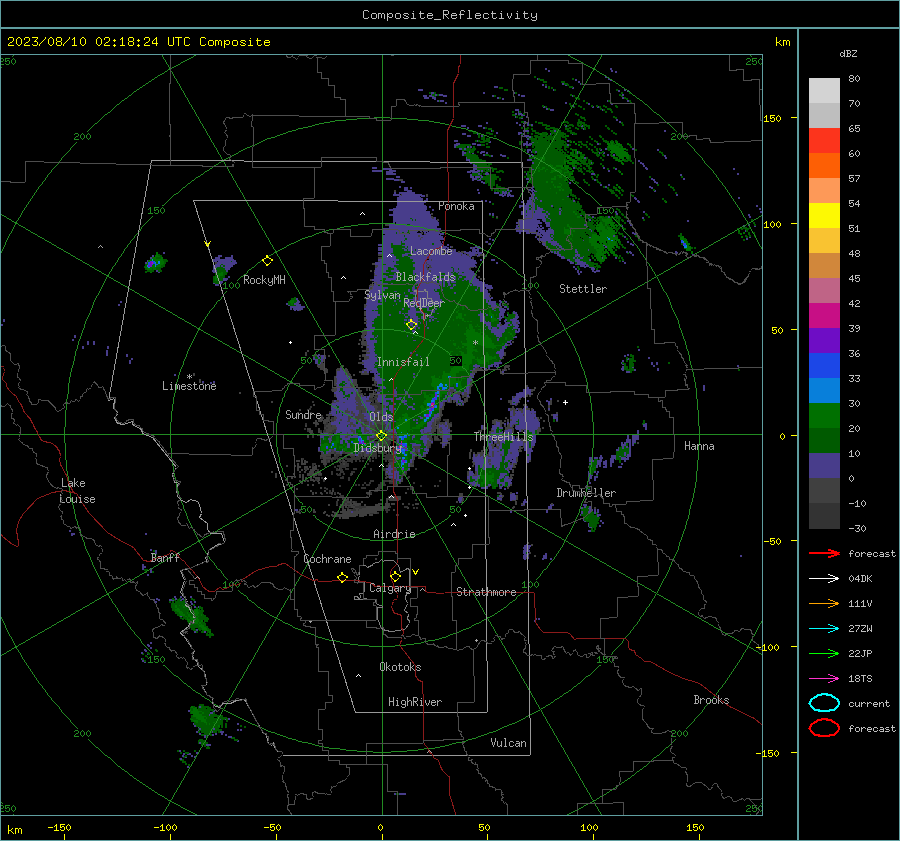Click the yellow diamond marker below RedDeer
The width and height of the screenshot is (900, 841).
pos(411,325)
